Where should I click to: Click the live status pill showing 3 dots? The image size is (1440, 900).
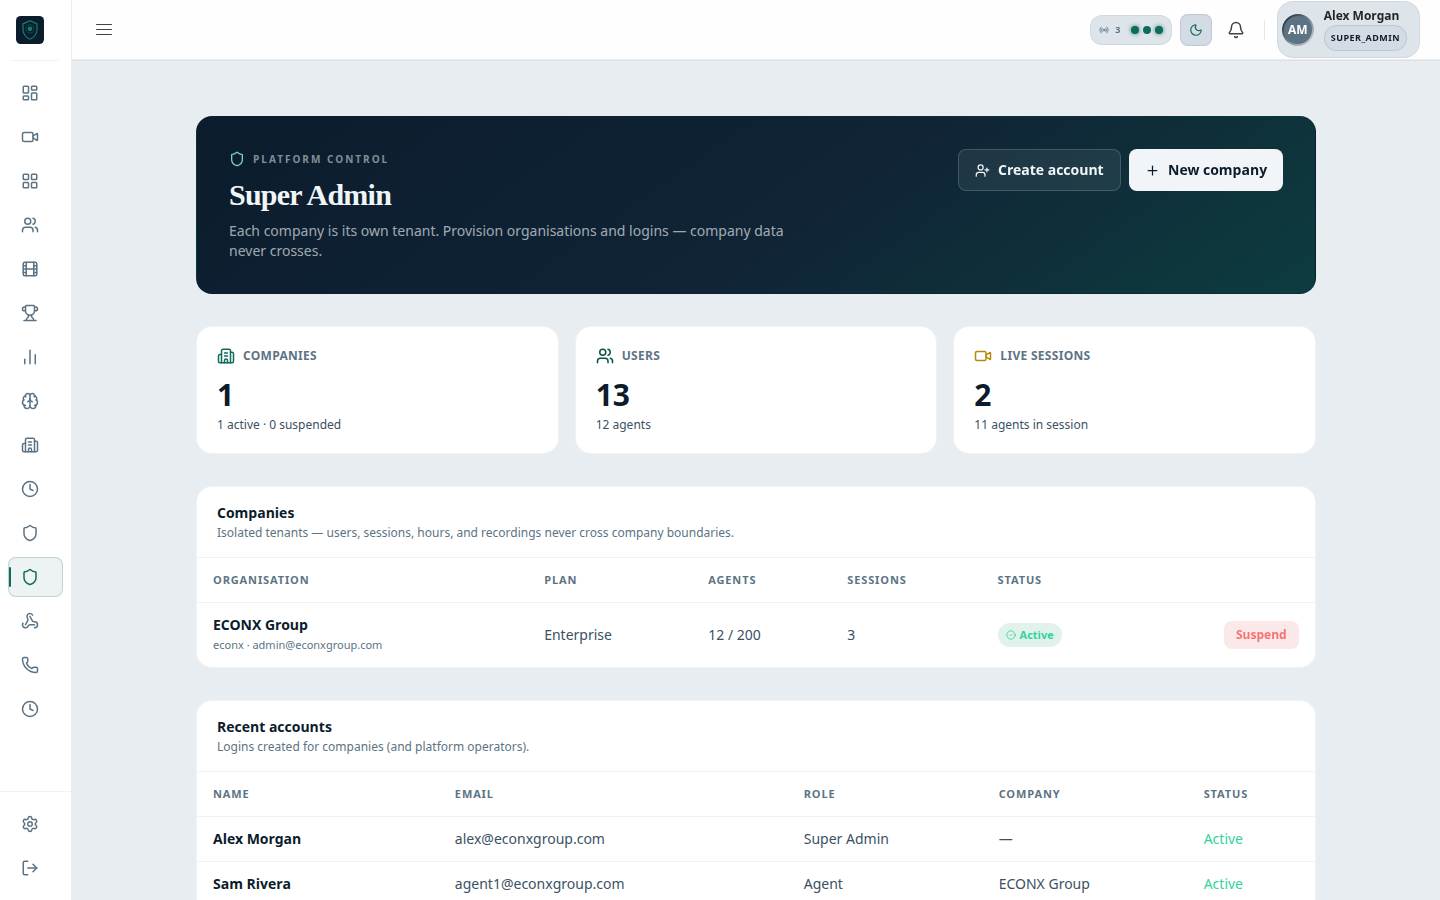pyautogui.click(x=1131, y=30)
